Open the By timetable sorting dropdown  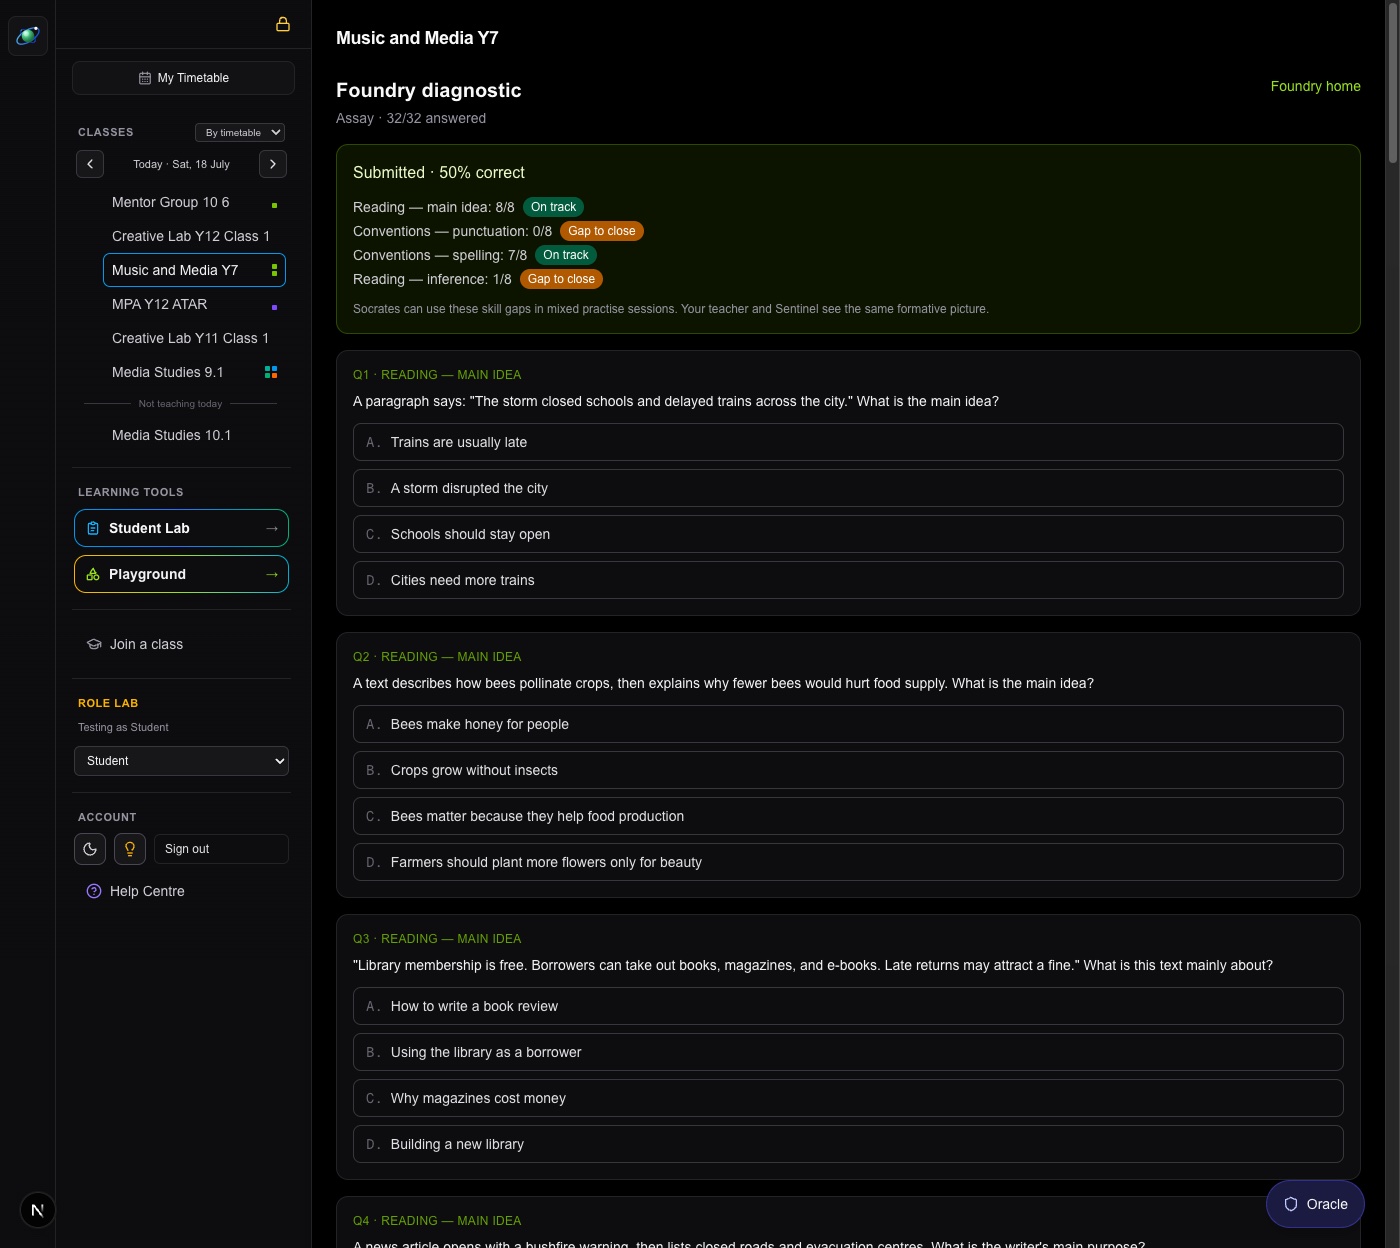tap(240, 132)
